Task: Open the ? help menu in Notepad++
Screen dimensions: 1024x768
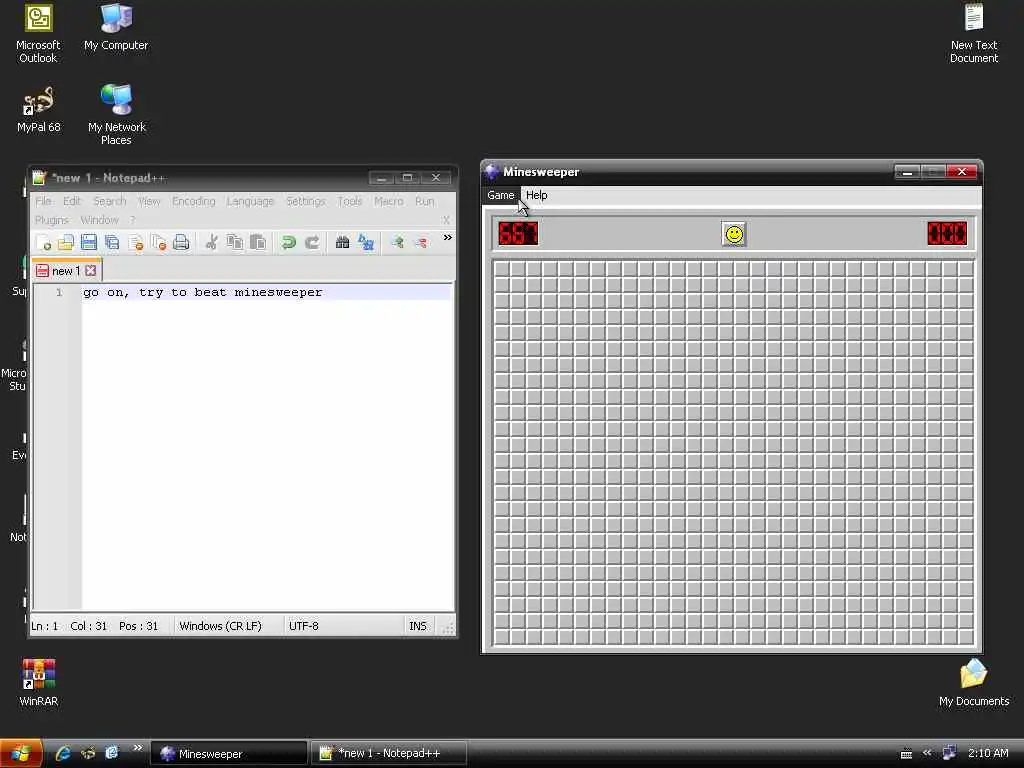Action: (x=132, y=220)
